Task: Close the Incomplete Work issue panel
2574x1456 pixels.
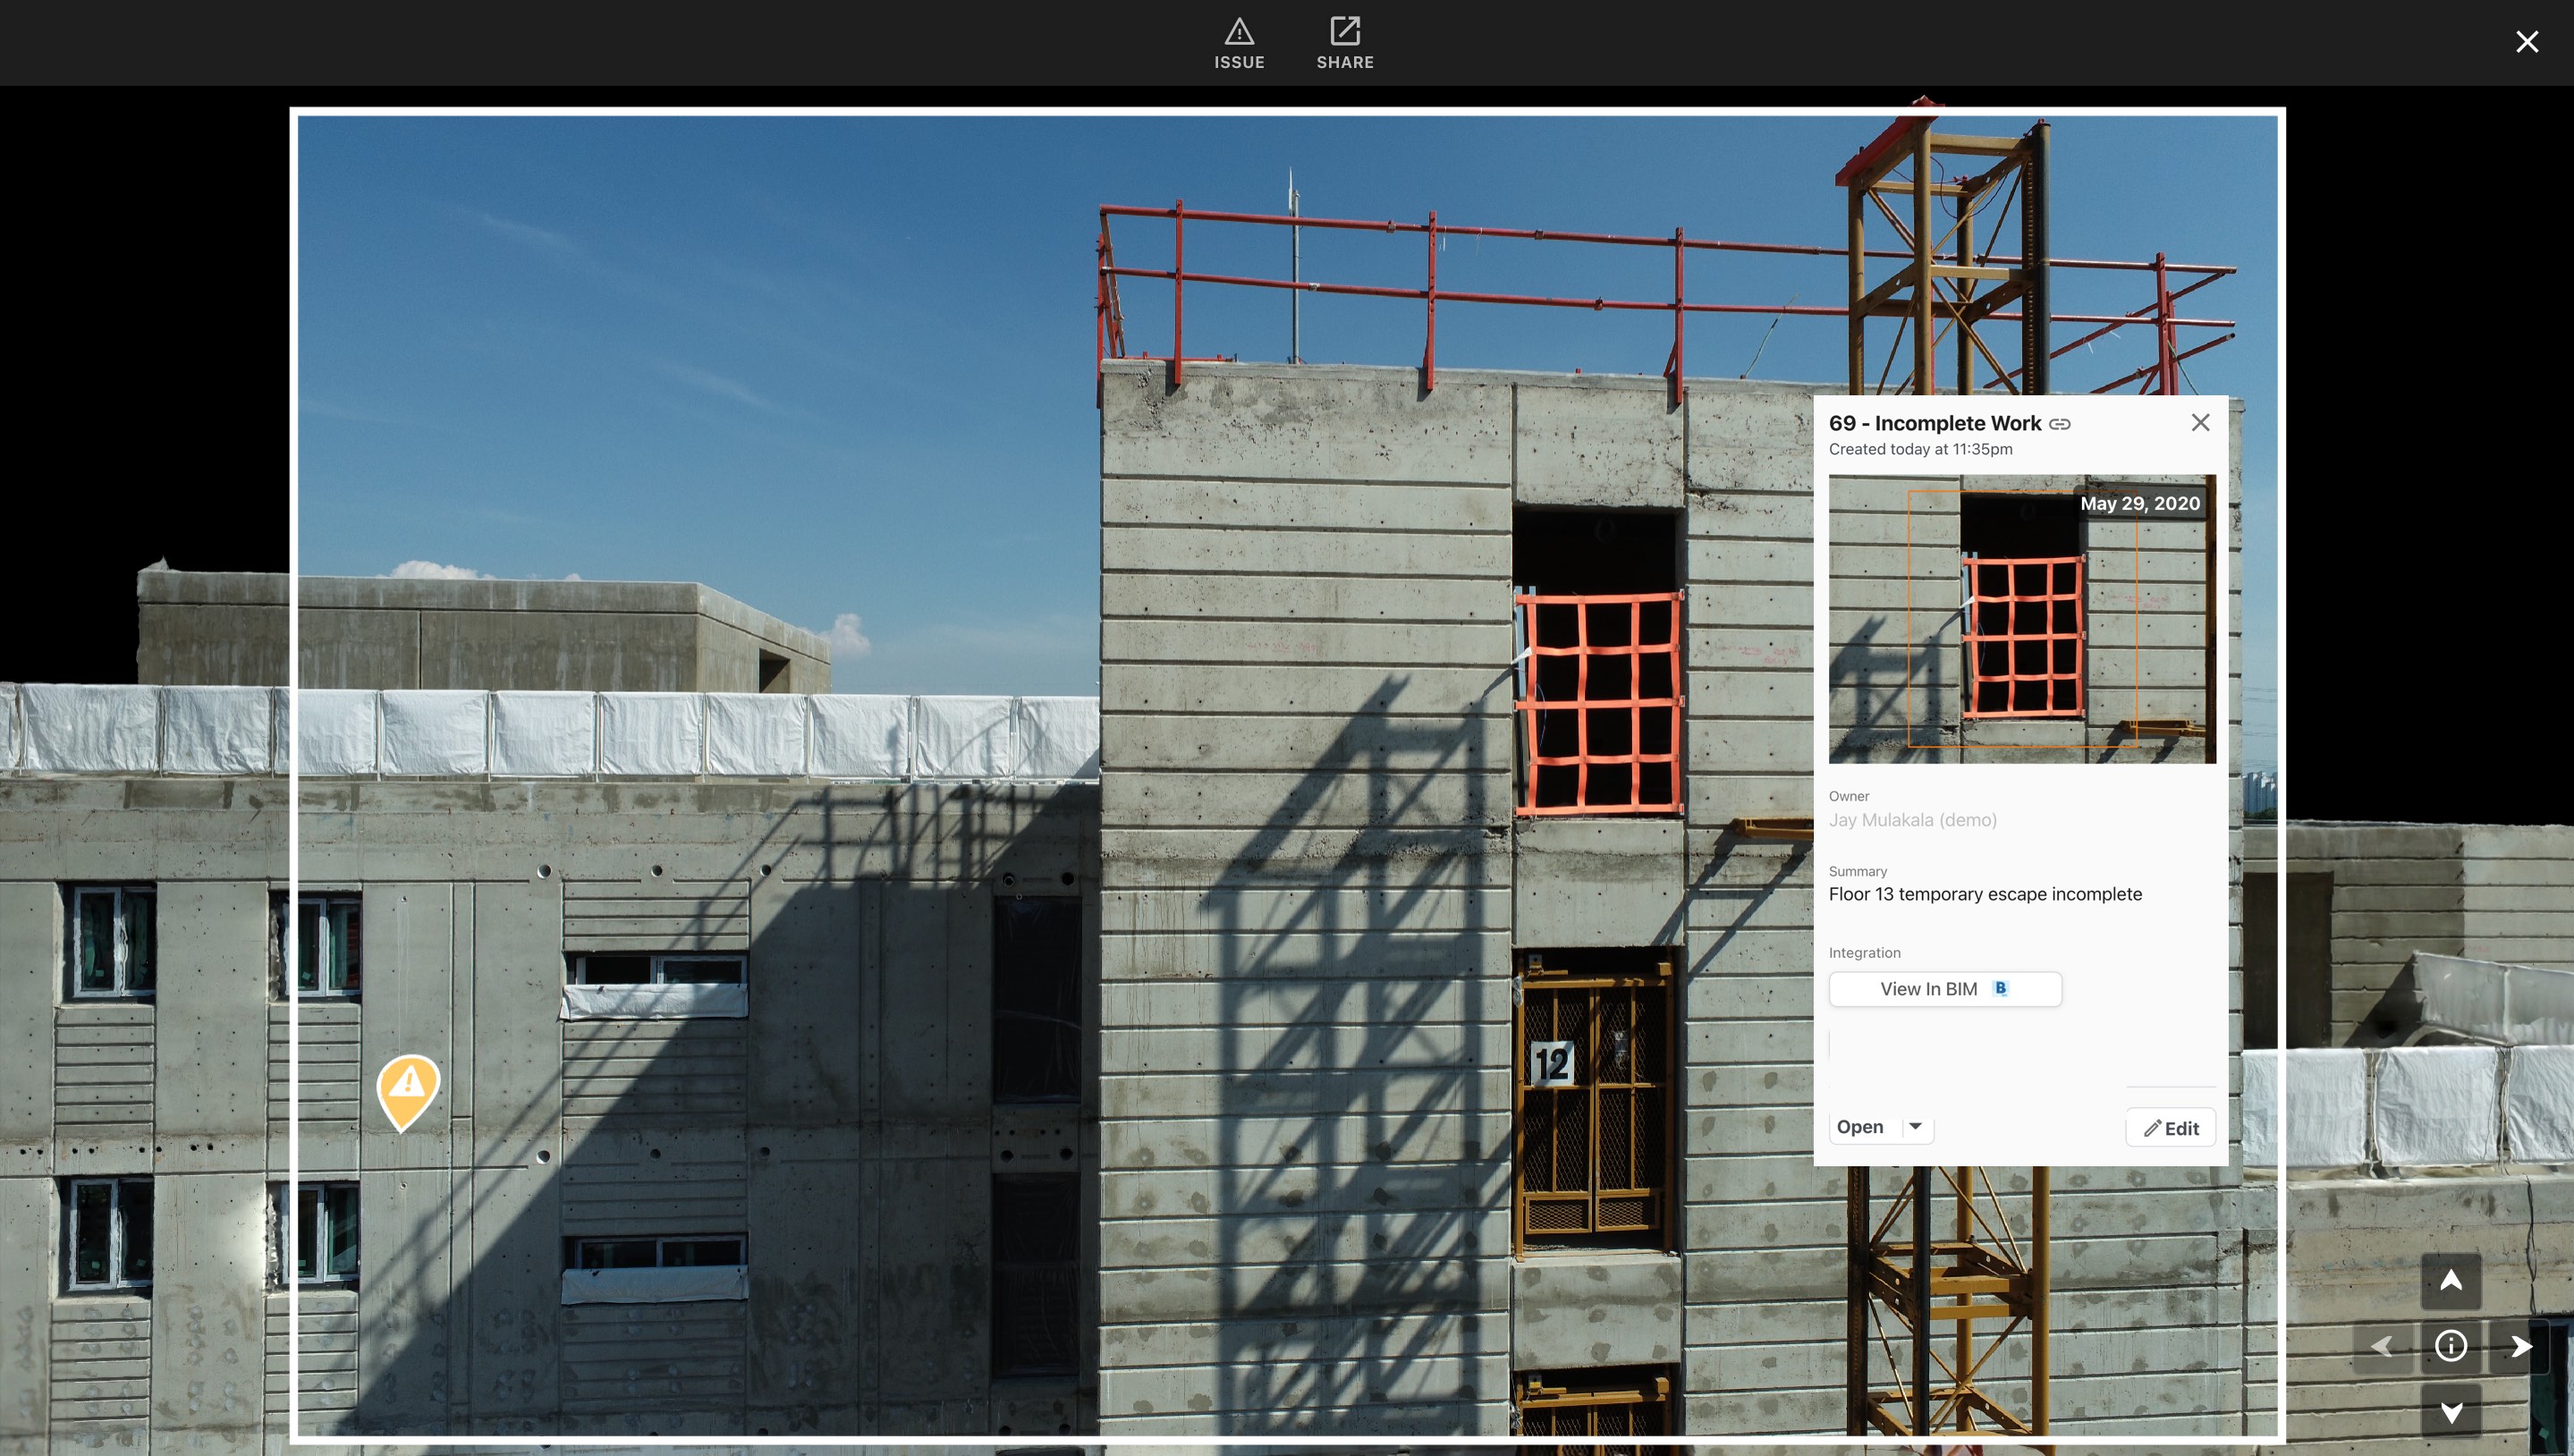Action: click(2200, 423)
